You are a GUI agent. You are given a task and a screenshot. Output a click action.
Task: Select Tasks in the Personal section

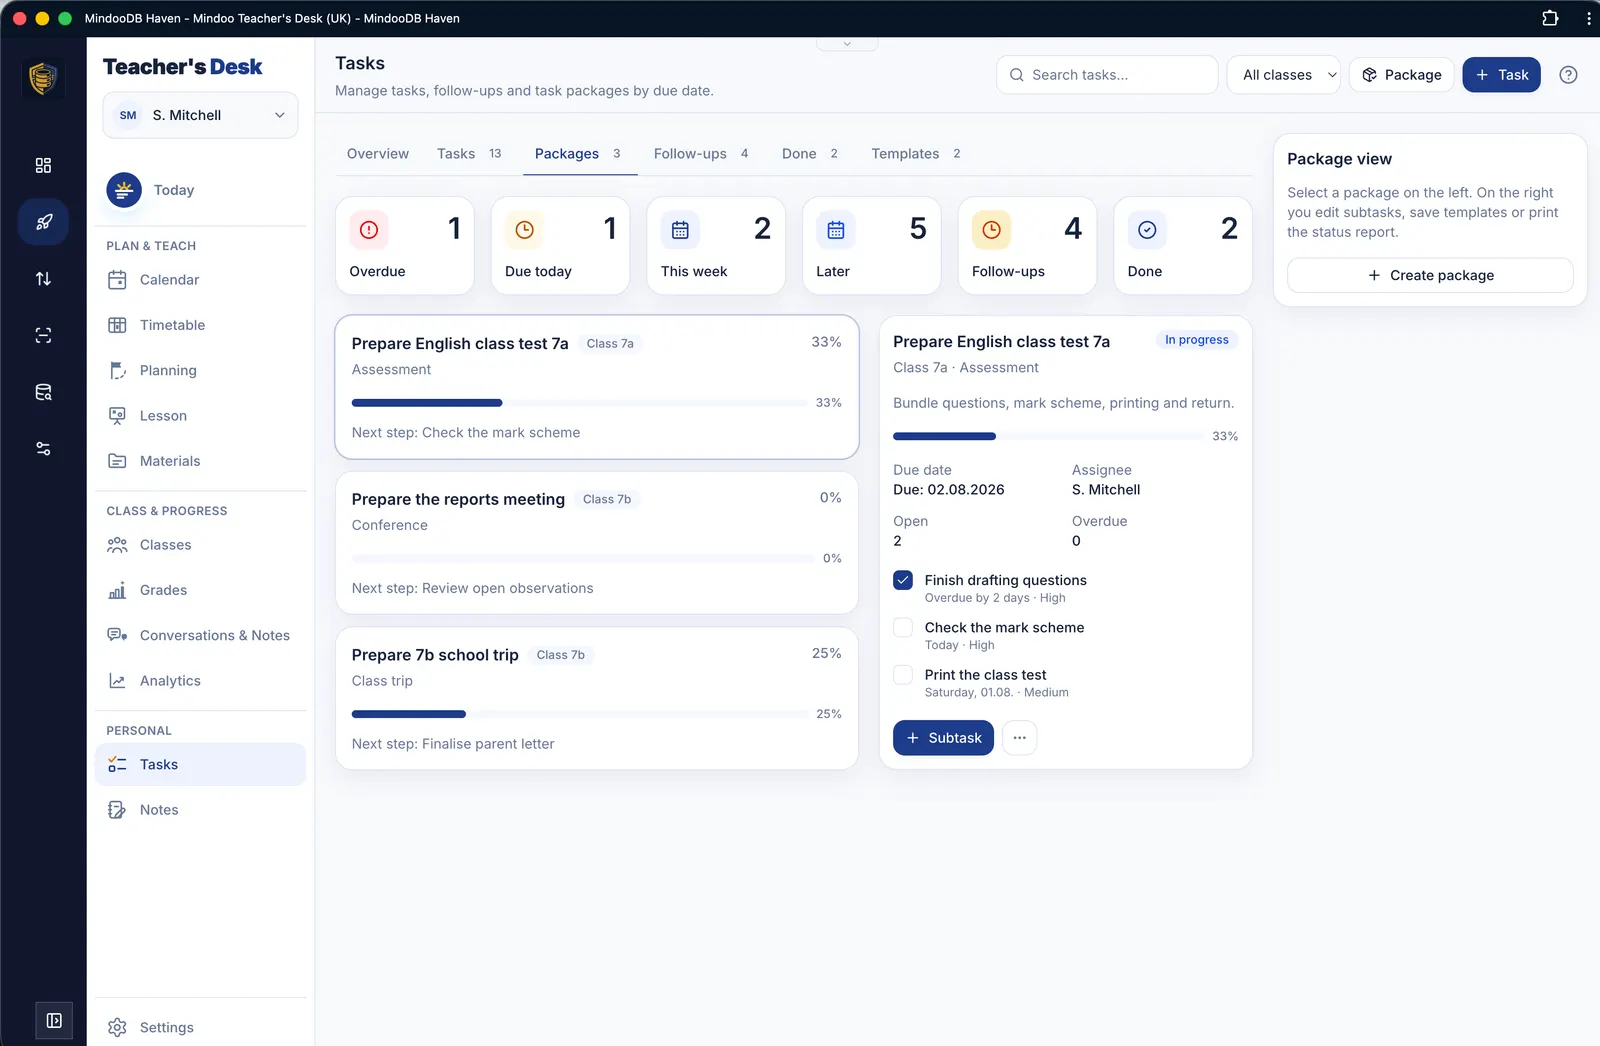(200, 764)
